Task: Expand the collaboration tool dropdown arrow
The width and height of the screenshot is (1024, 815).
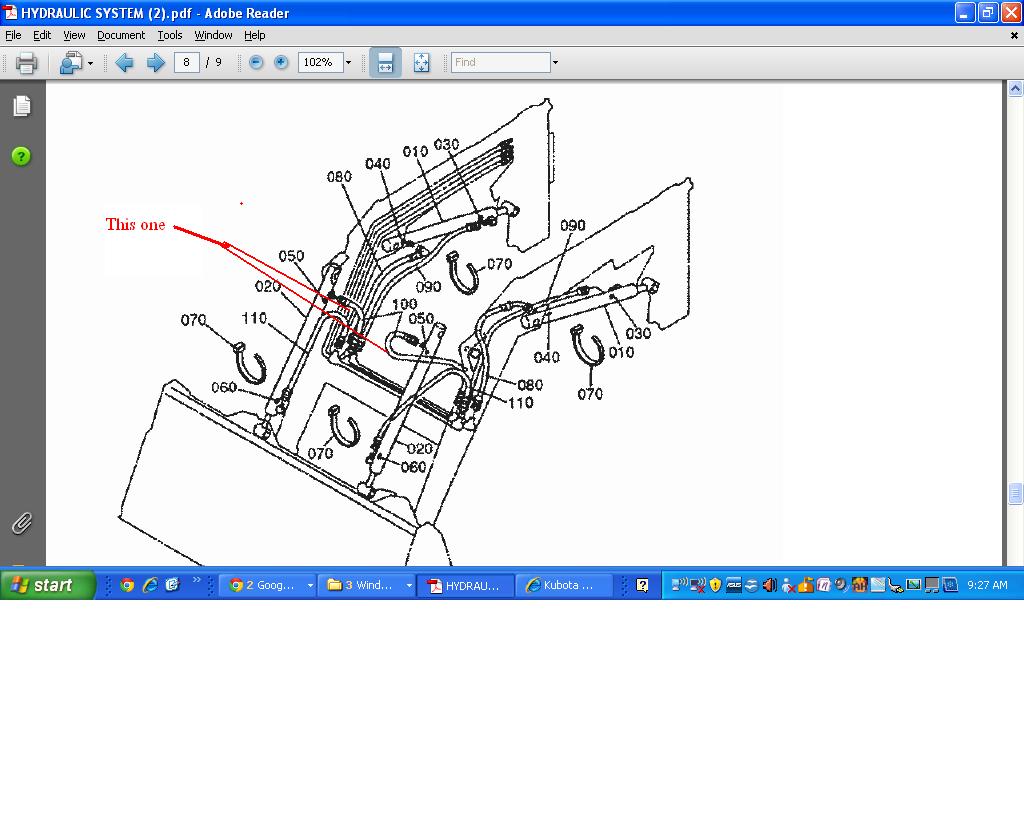Action: point(90,63)
